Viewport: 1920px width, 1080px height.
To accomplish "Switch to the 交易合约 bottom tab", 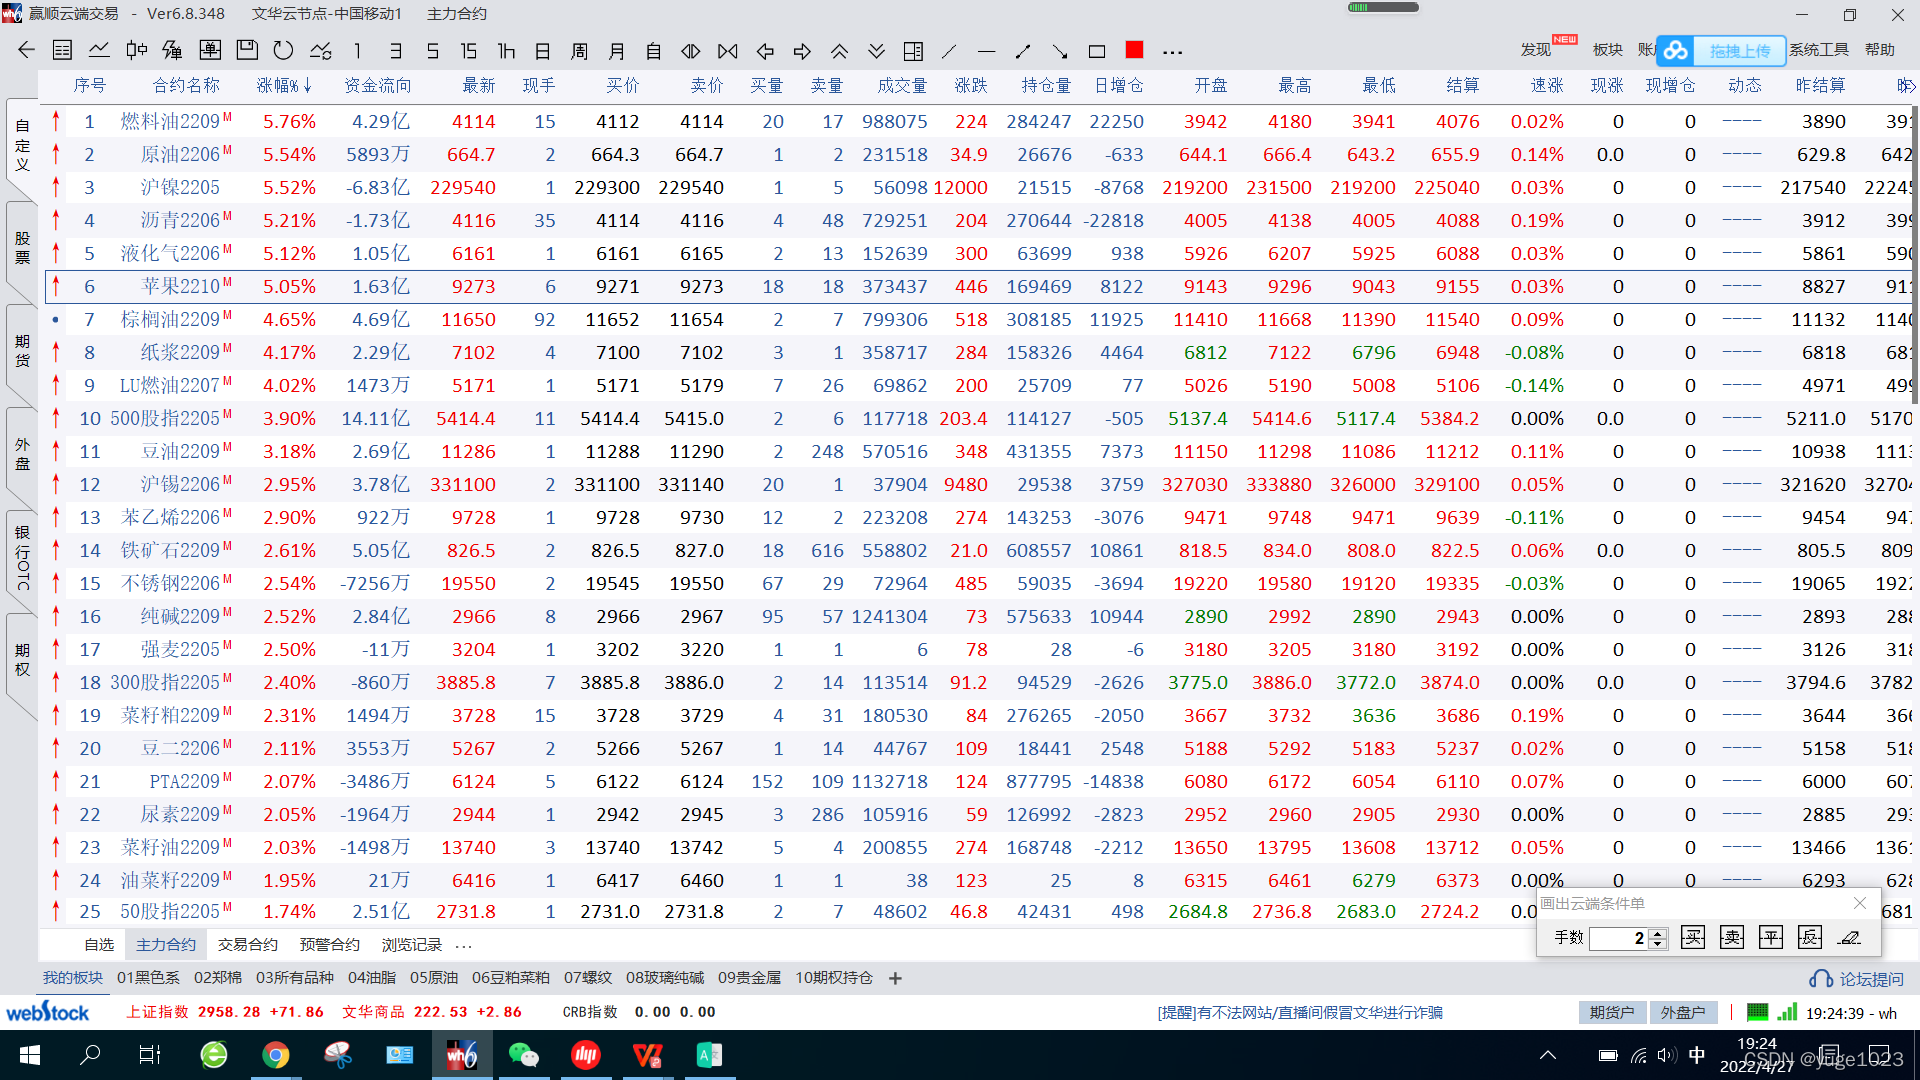I will (x=248, y=945).
